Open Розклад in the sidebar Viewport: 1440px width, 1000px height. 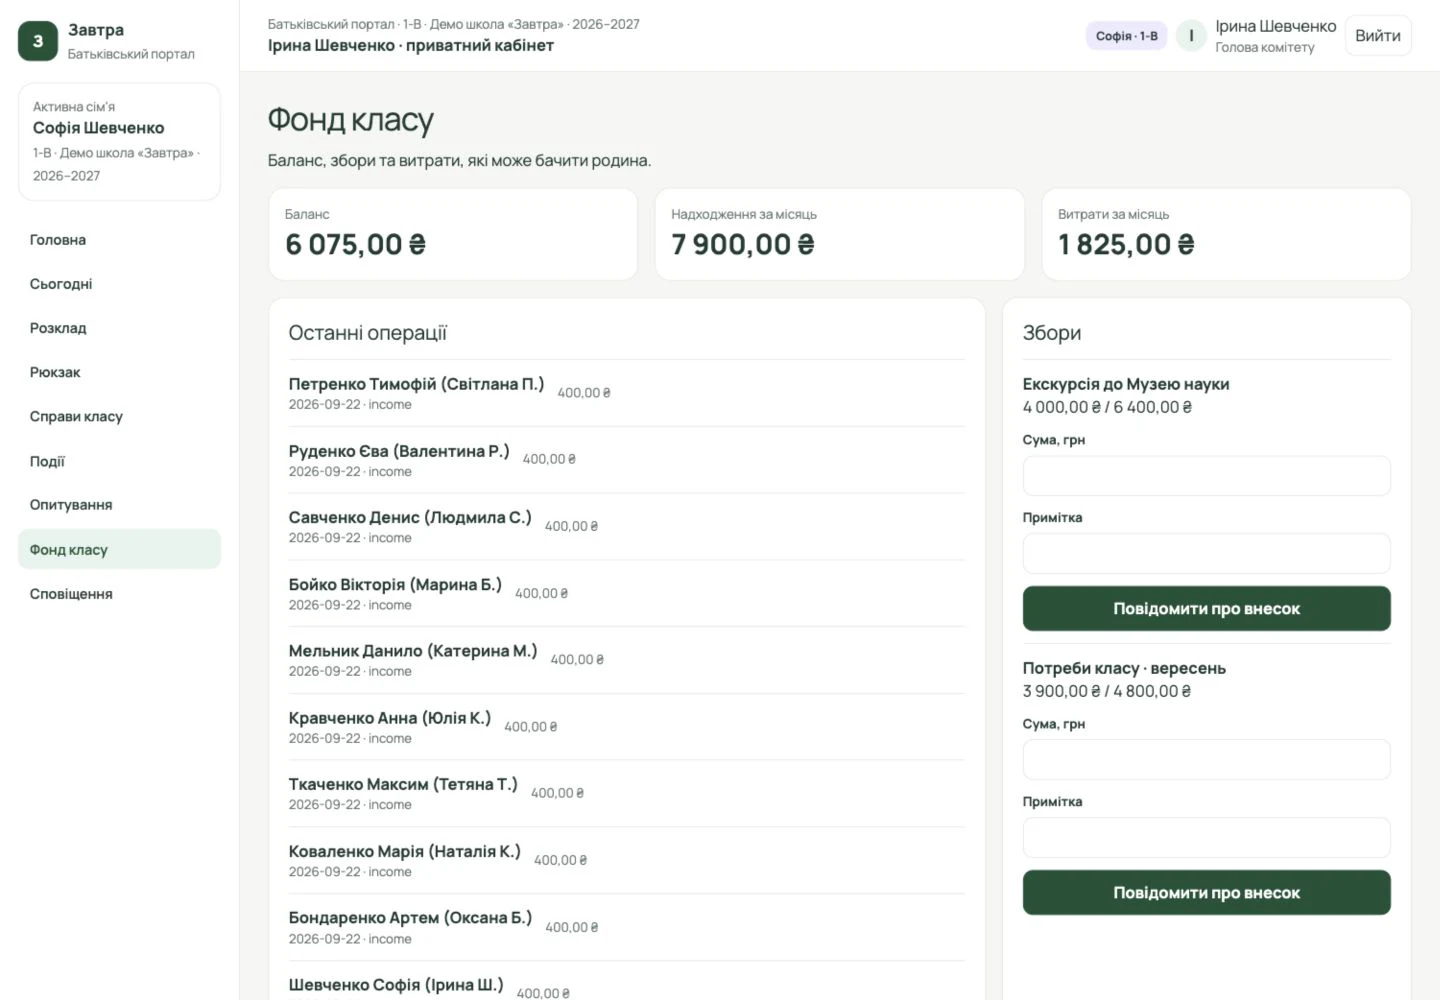pyautogui.click(x=119, y=328)
